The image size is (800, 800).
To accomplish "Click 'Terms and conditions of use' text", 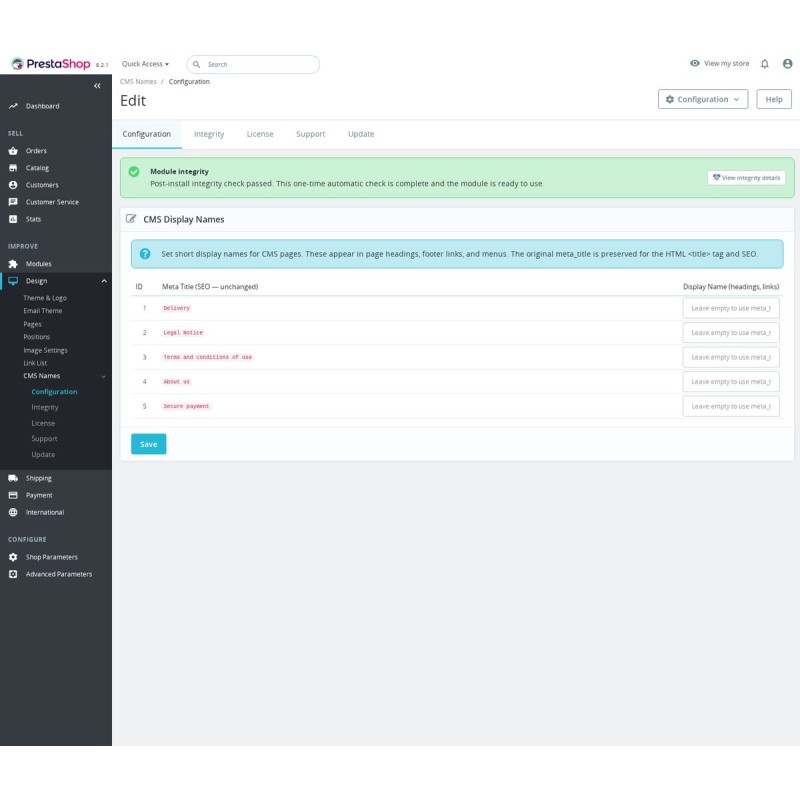I will point(208,357).
